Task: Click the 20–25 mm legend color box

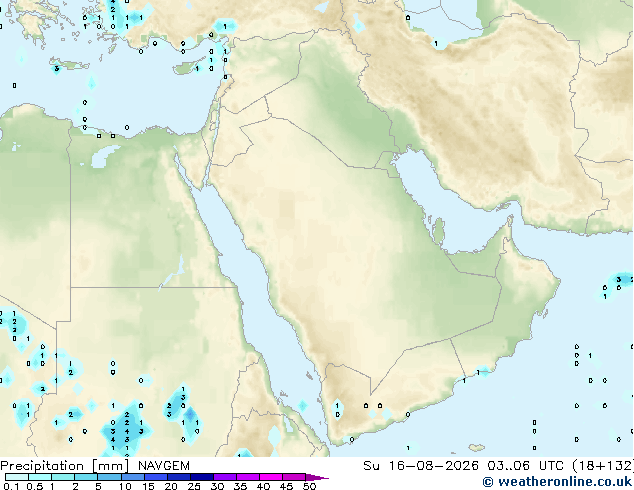Action: click(179, 477)
